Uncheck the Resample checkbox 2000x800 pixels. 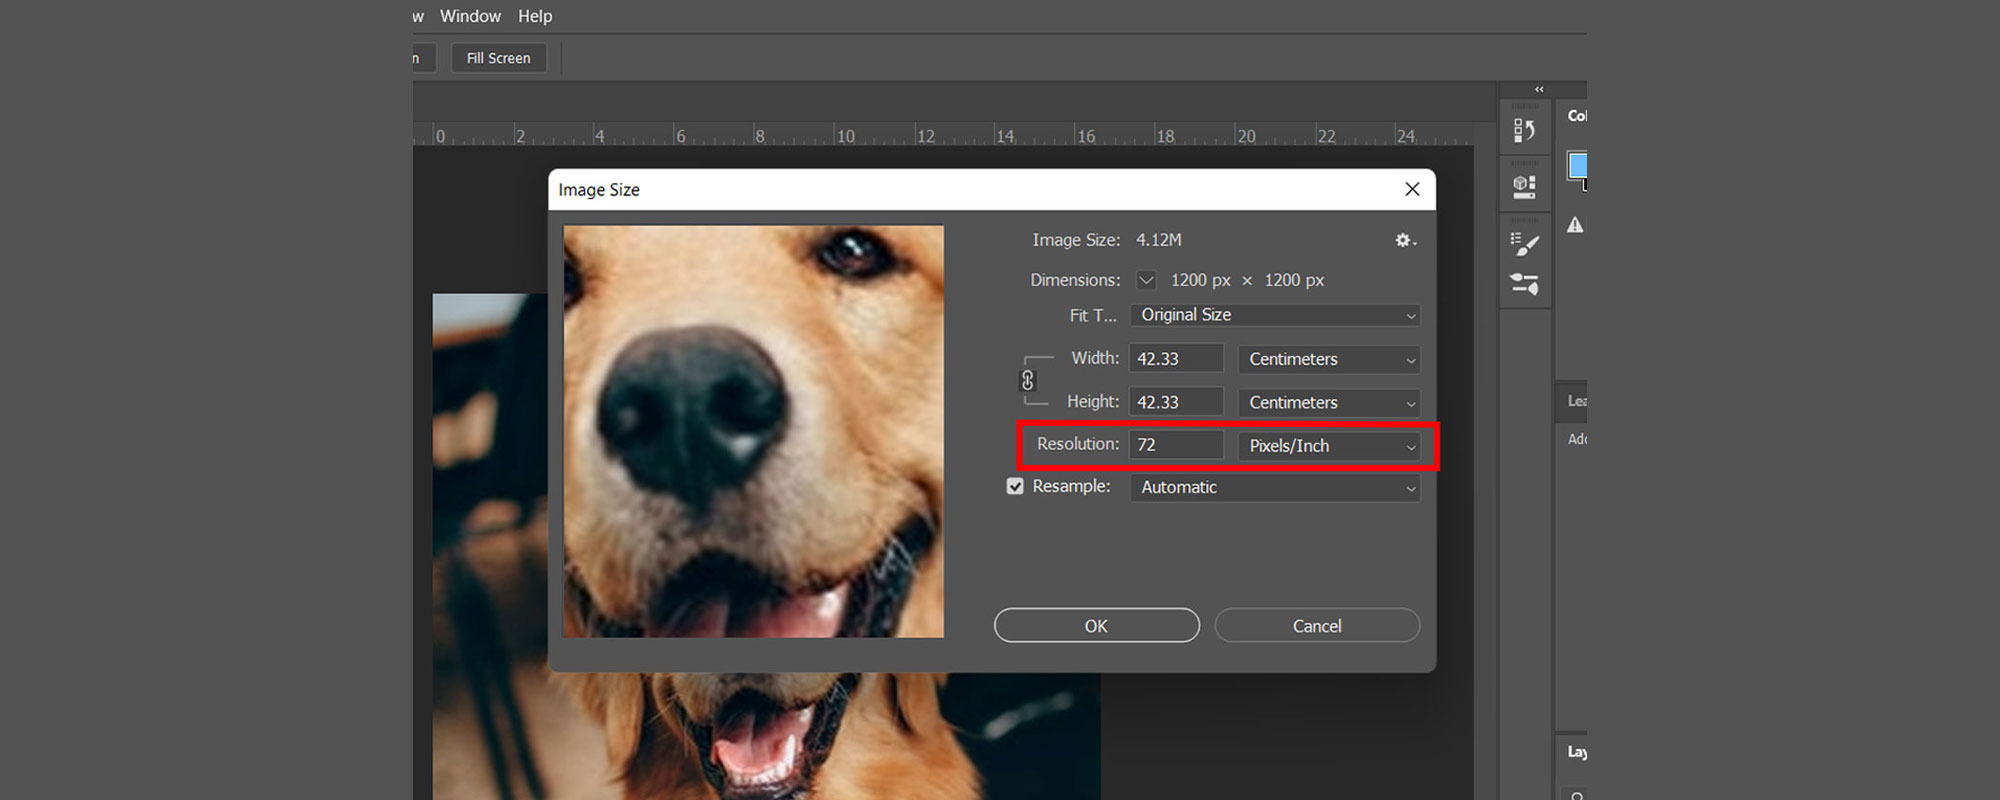click(1015, 486)
